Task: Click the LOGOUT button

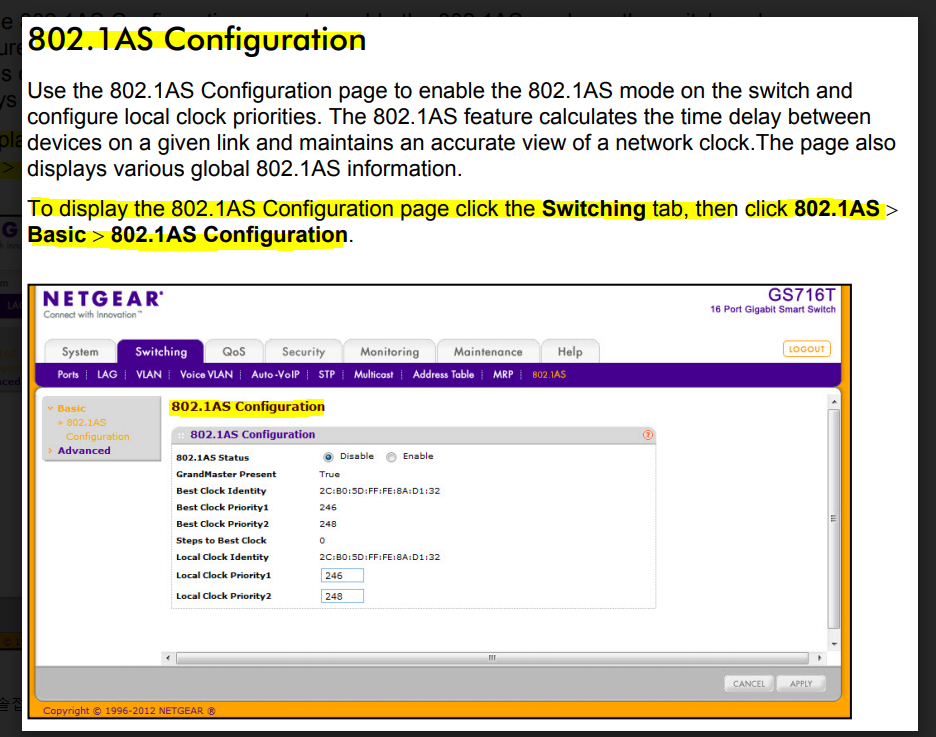Action: (x=806, y=349)
